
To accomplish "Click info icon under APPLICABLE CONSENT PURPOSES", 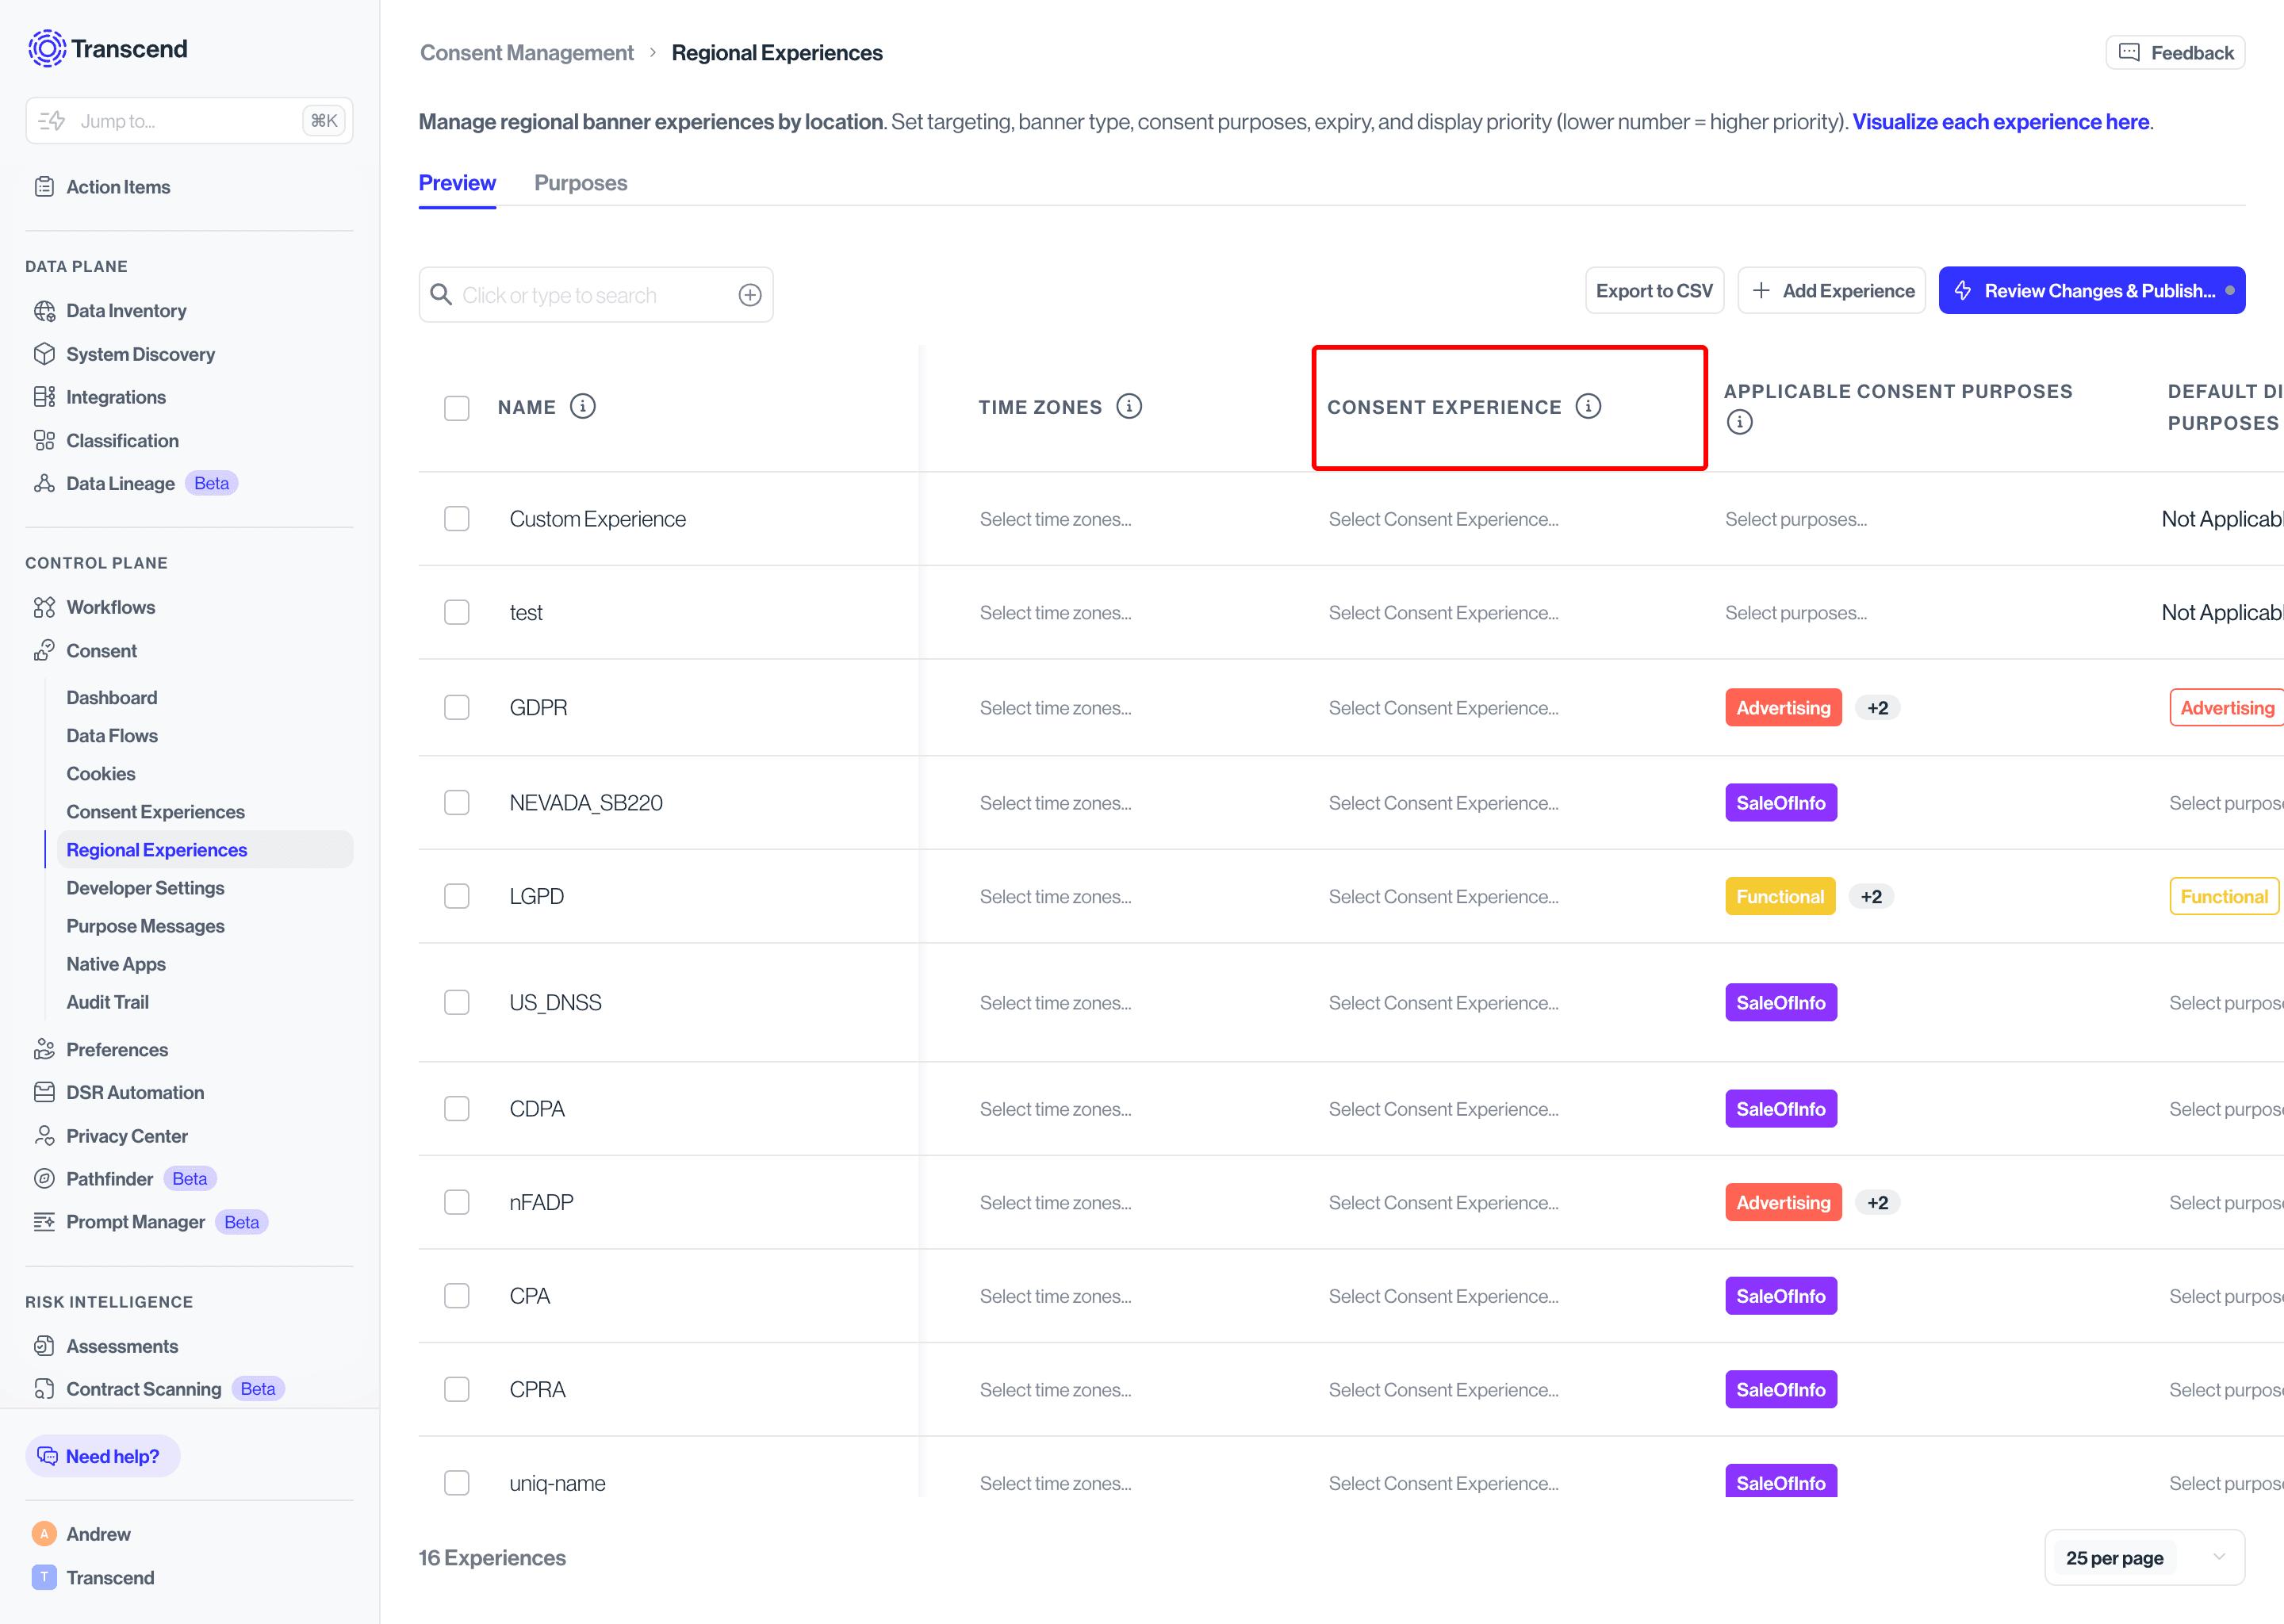I will click(1740, 422).
